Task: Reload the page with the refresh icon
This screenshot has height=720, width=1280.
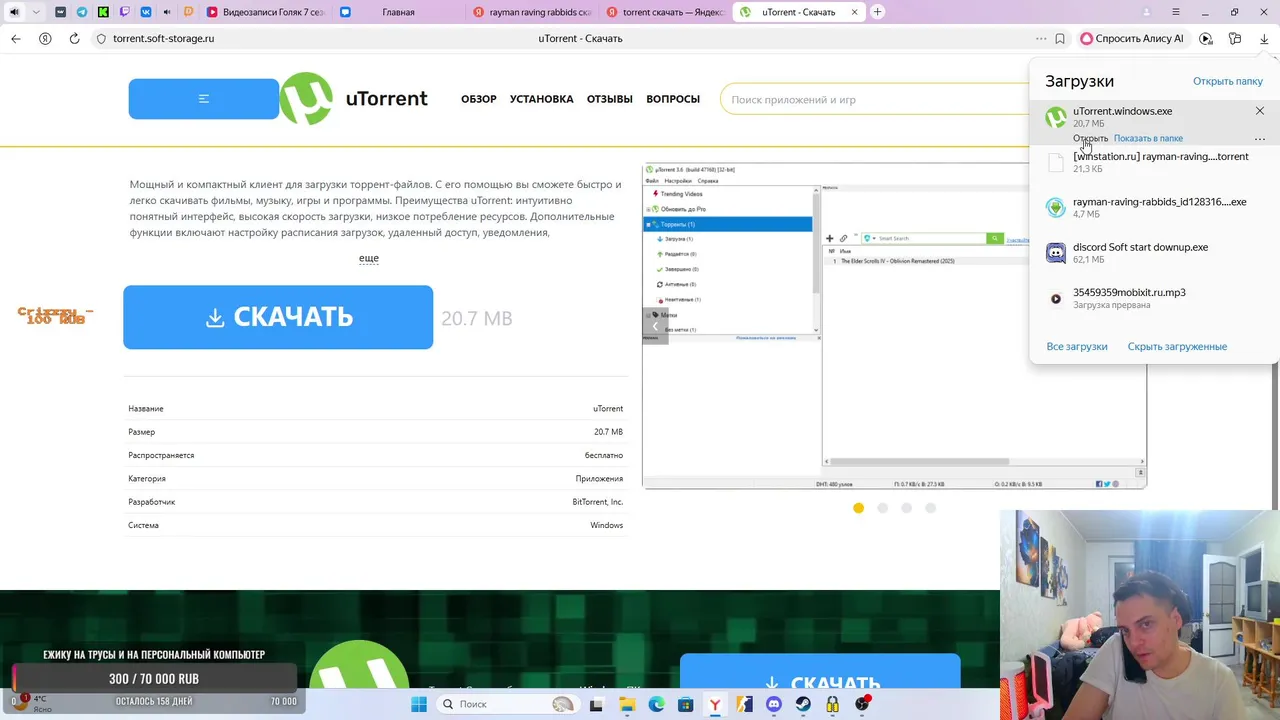Action: click(x=74, y=38)
